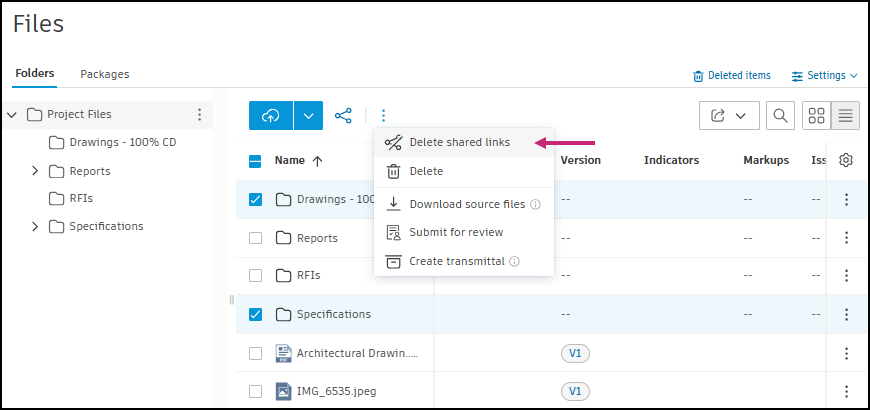Choose Download source files
Image resolution: width=870 pixels, height=410 pixels.
click(x=464, y=204)
